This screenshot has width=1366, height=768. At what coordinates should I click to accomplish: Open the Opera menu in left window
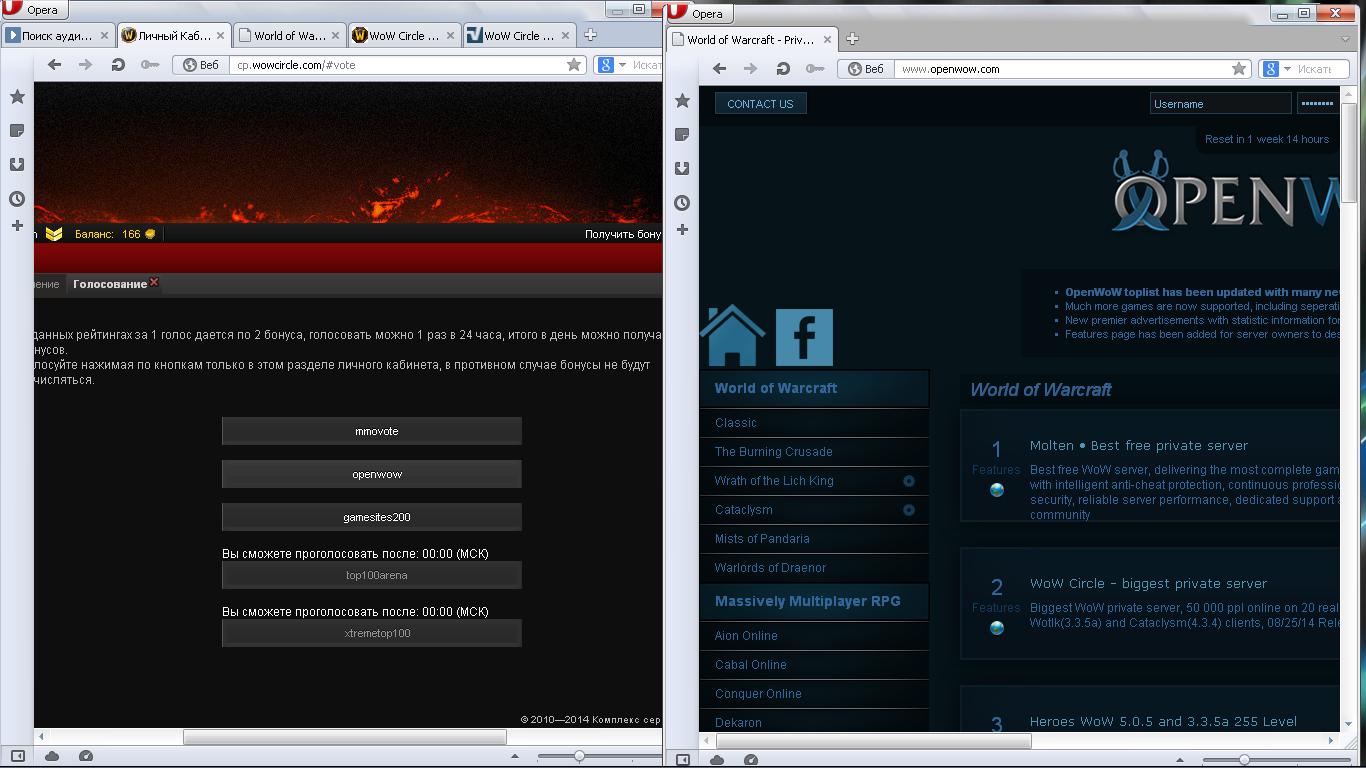coord(33,10)
